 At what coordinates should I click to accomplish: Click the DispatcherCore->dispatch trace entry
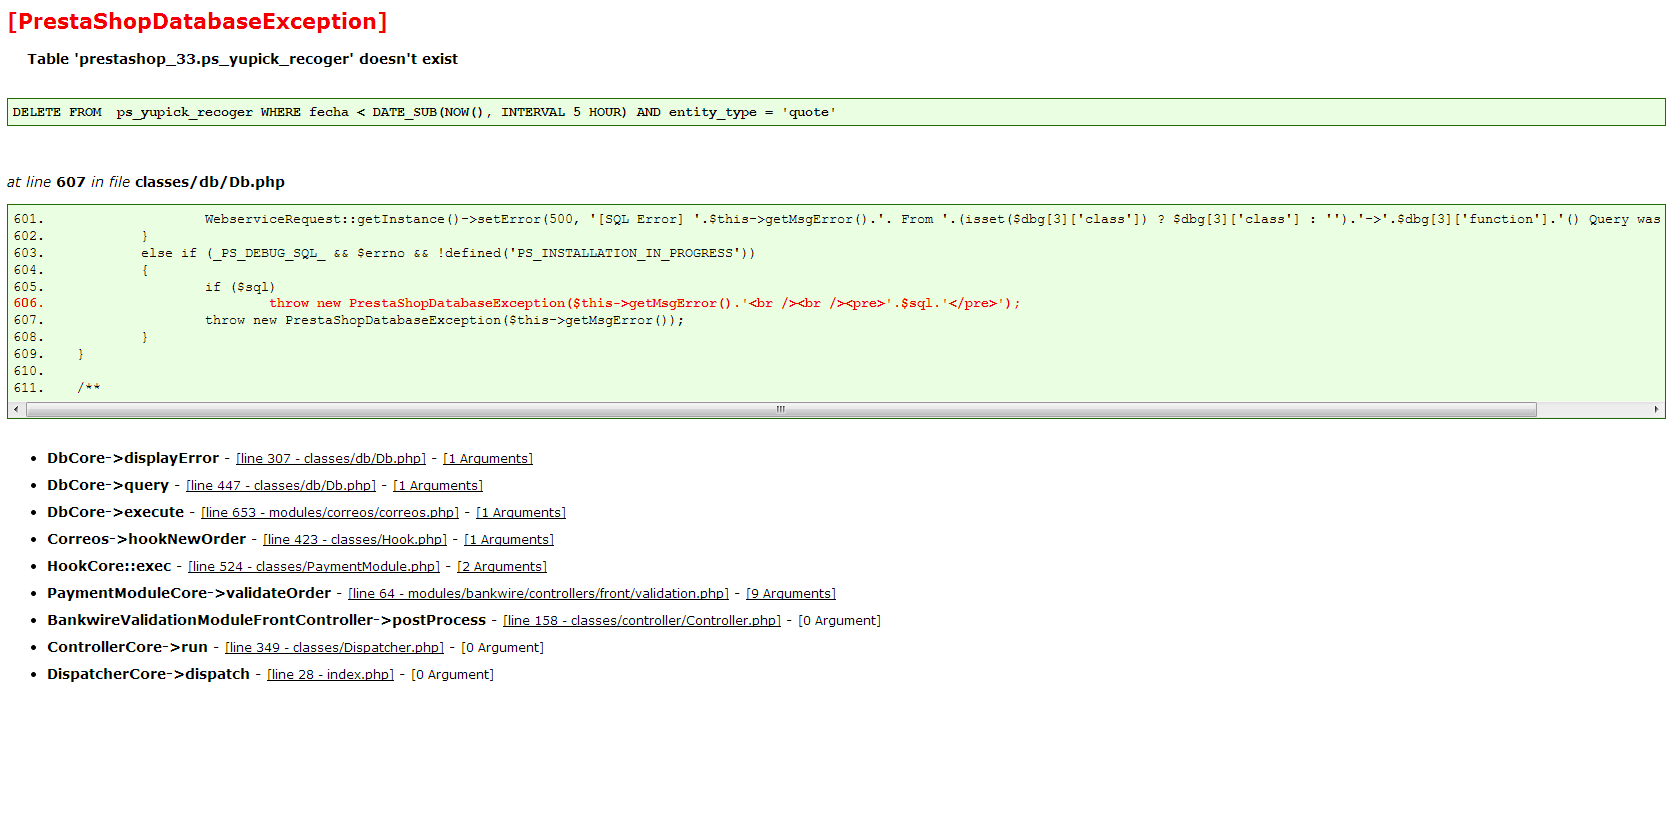(x=149, y=674)
